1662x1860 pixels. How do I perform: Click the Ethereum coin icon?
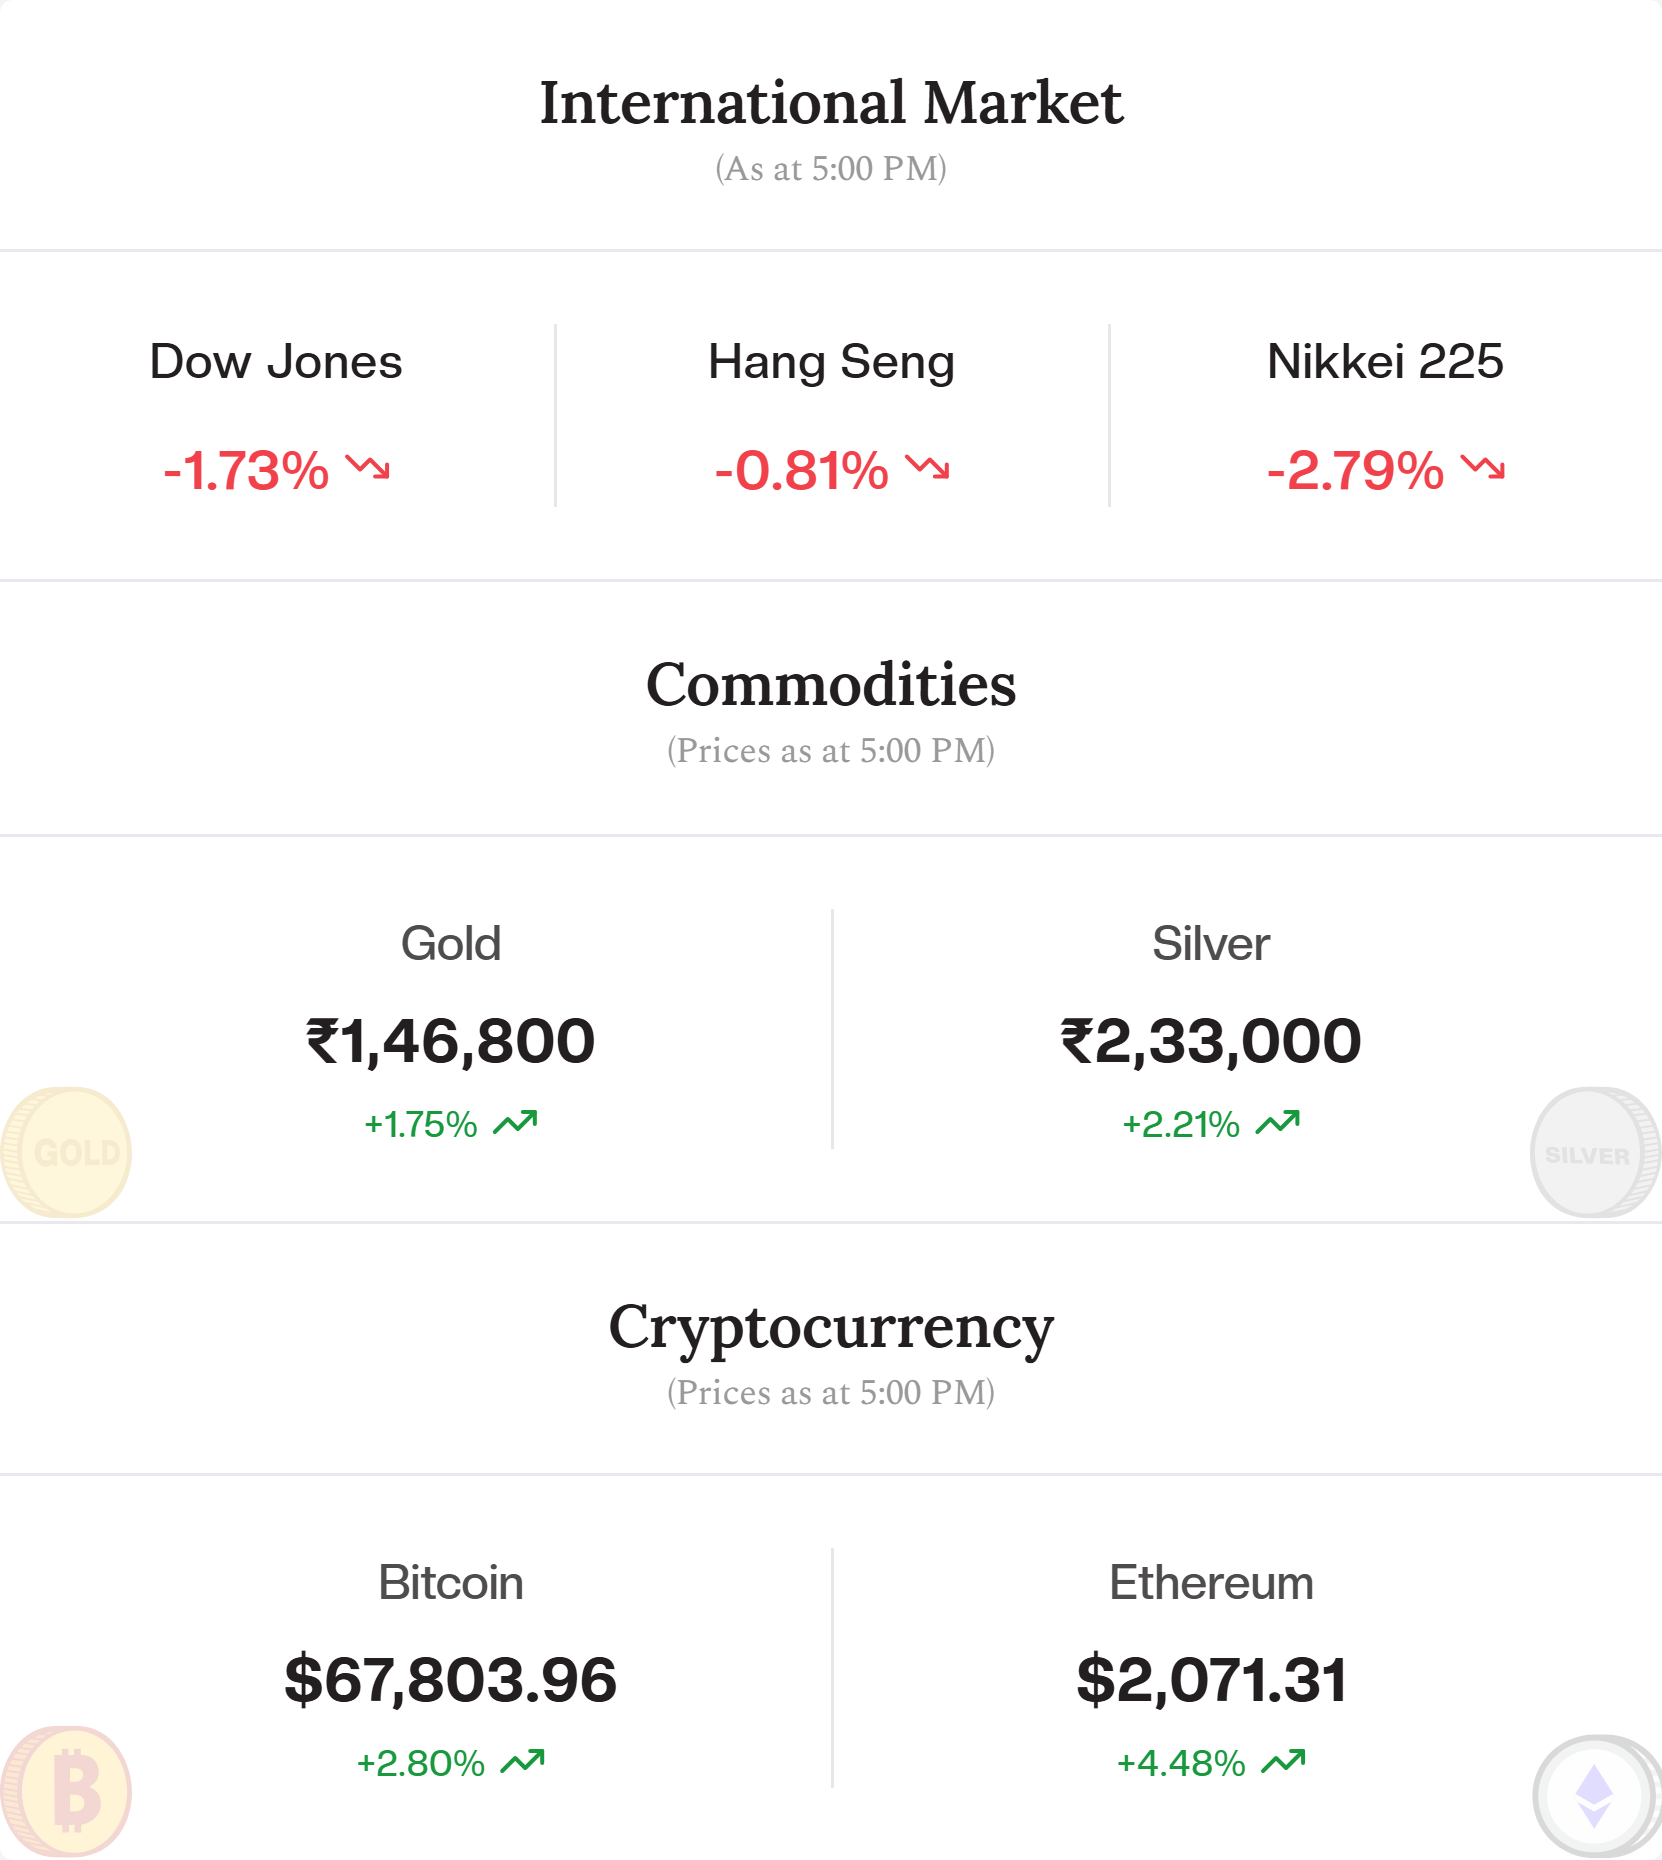tap(1595, 1796)
